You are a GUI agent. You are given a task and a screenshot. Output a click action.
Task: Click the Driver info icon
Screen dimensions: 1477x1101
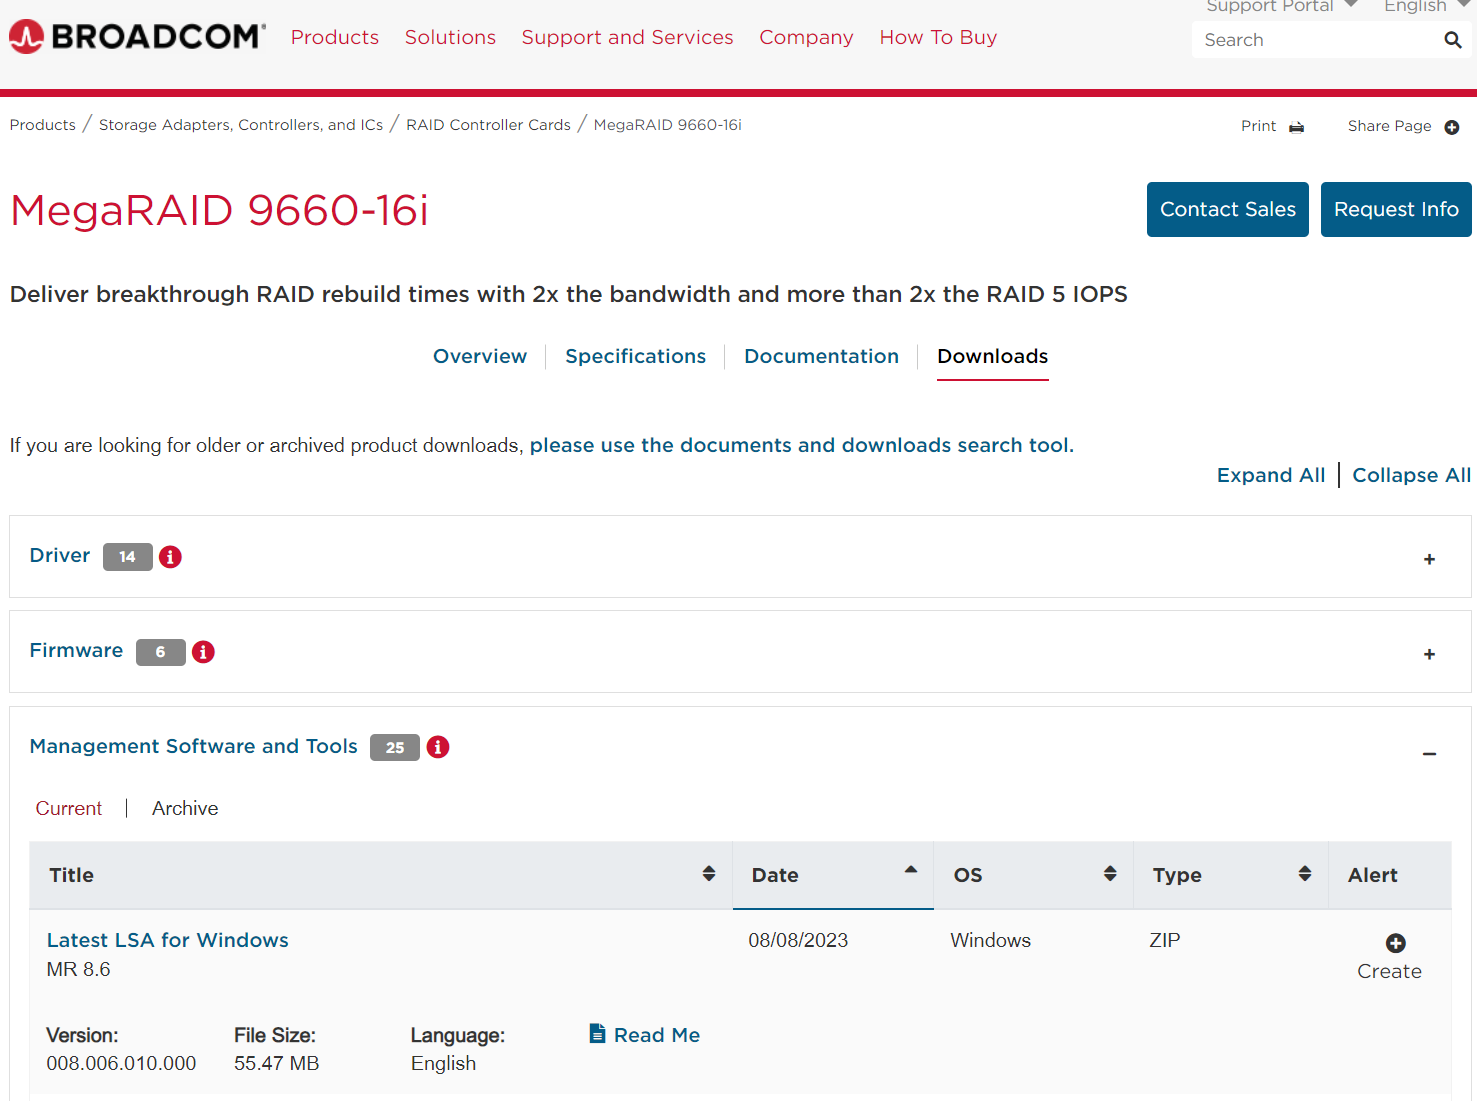(x=170, y=557)
